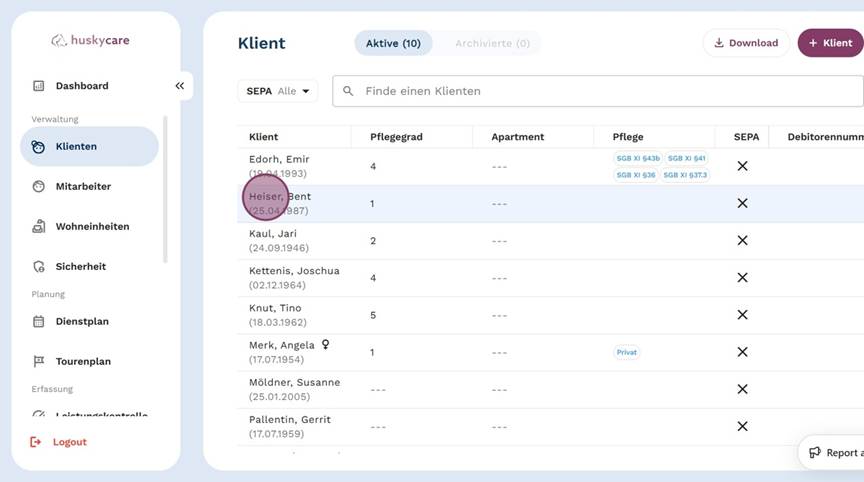This screenshot has height=482, width=864.
Task: Click the Download button
Action: click(x=746, y=43)
